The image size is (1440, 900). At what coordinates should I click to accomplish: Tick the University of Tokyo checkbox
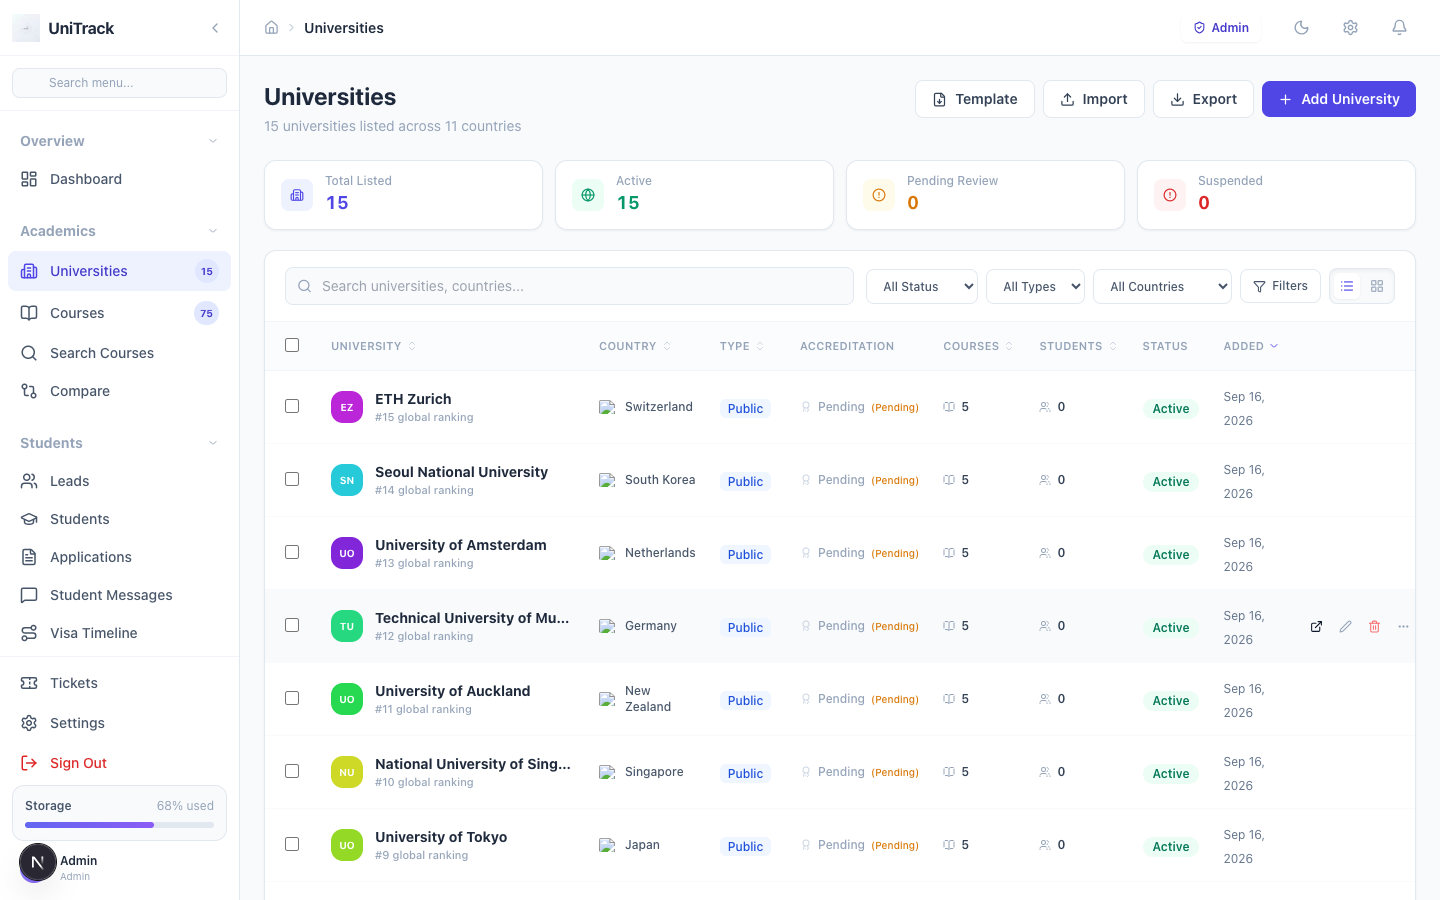pyautogui.click(x=292, y=844)
